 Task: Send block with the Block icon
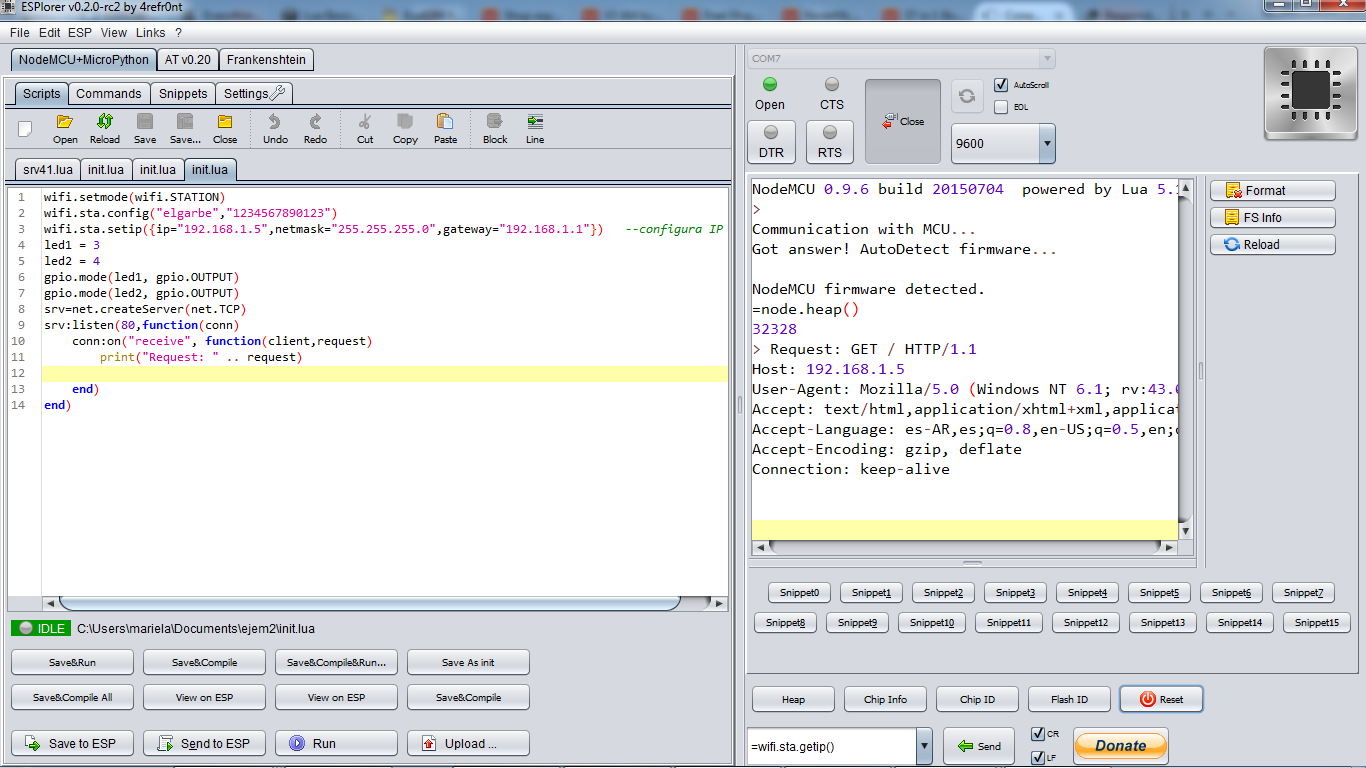[x=495, y=128]
